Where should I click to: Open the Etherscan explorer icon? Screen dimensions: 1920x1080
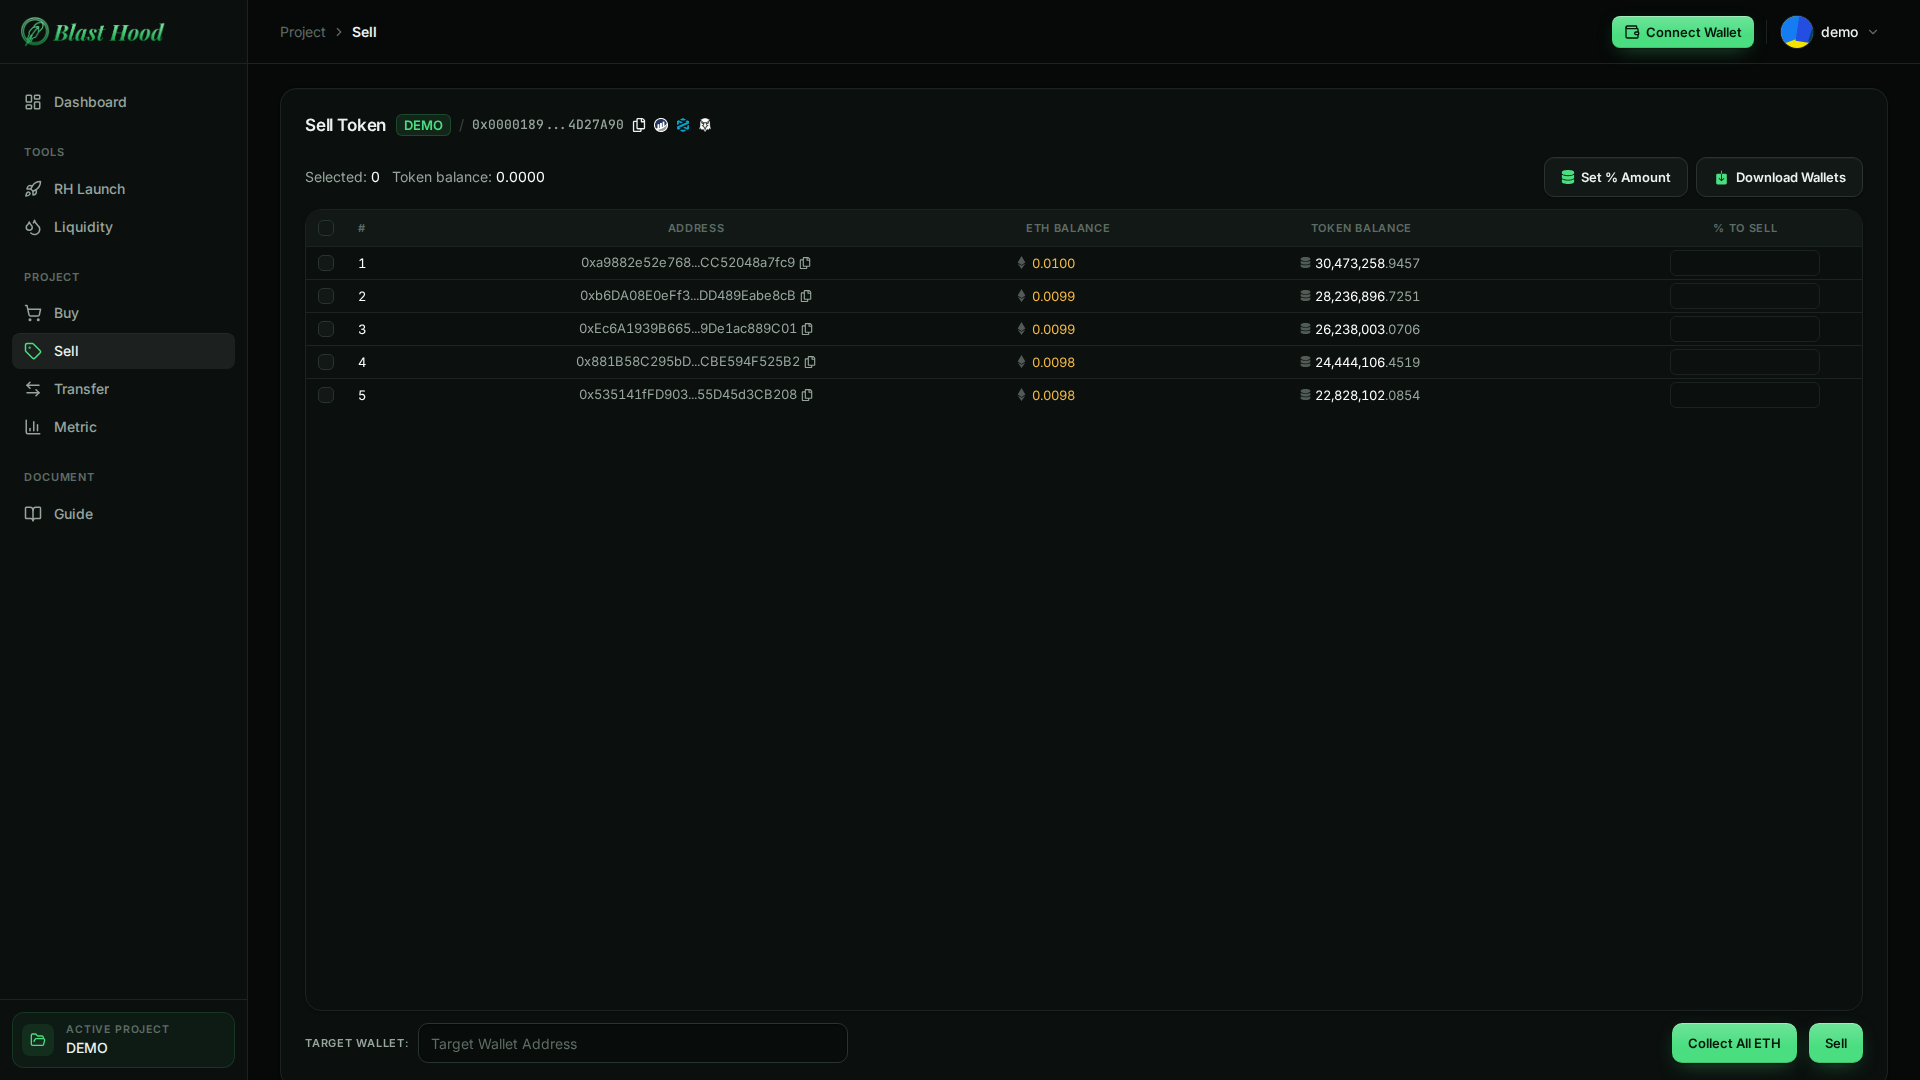(x=661, y=125)
